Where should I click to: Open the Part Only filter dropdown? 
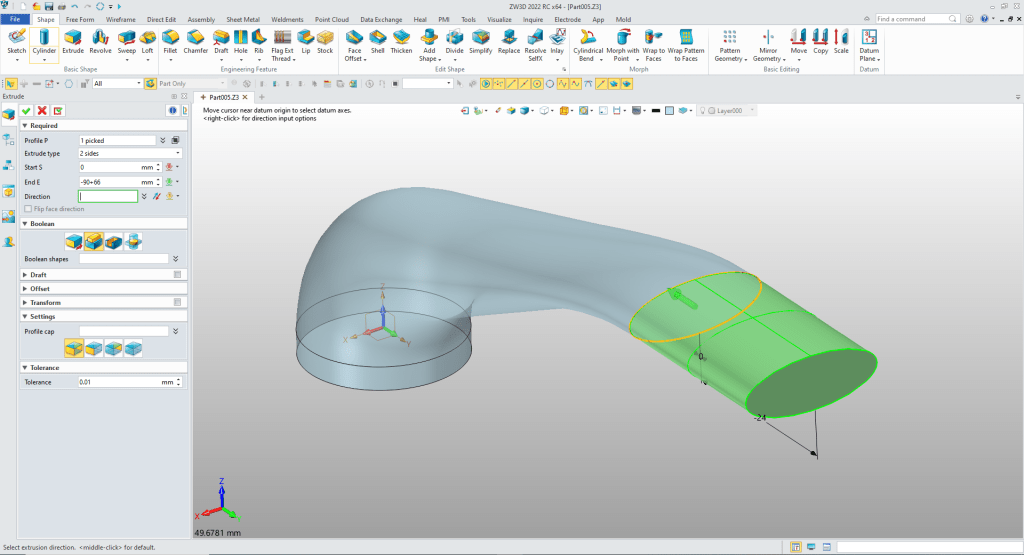point(190,84)
